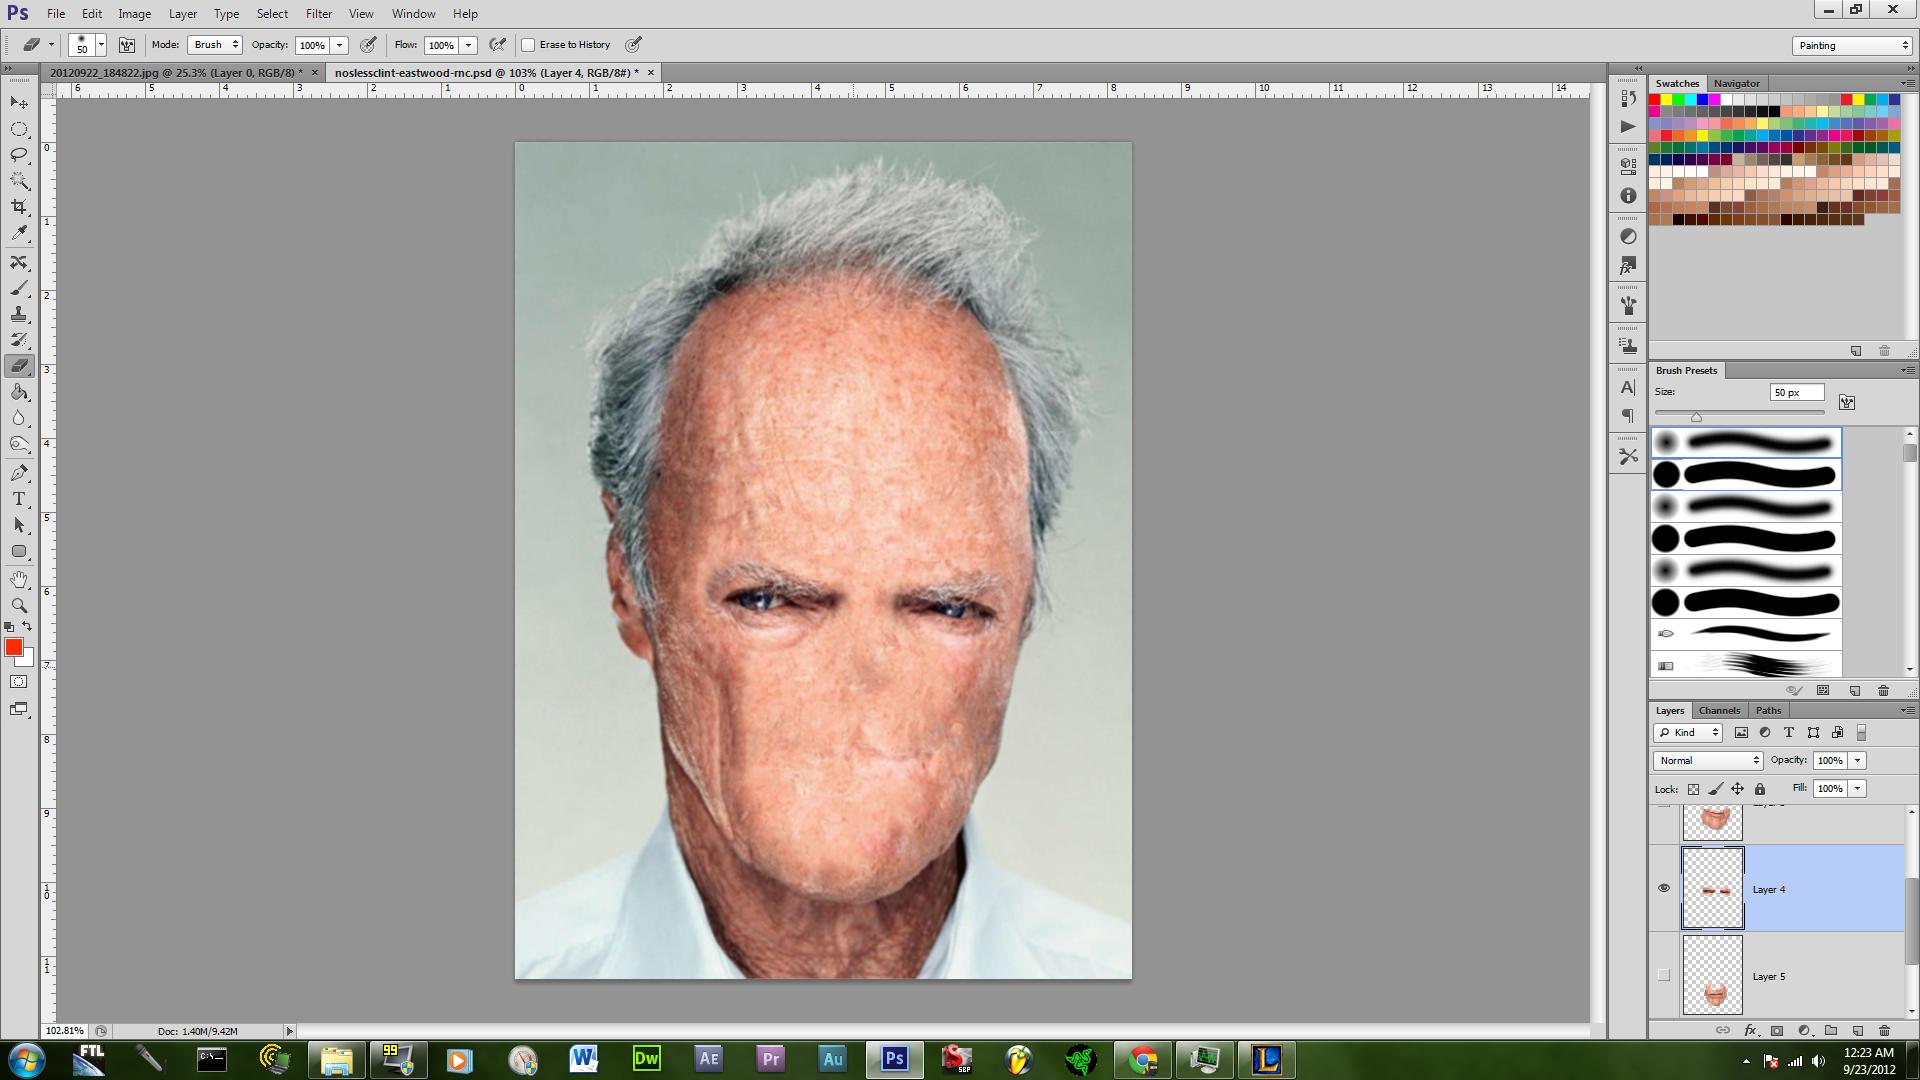1920x1080 pixels.
Task: Hide Layer 4 using eye icon
Action: coord(1664,888)
